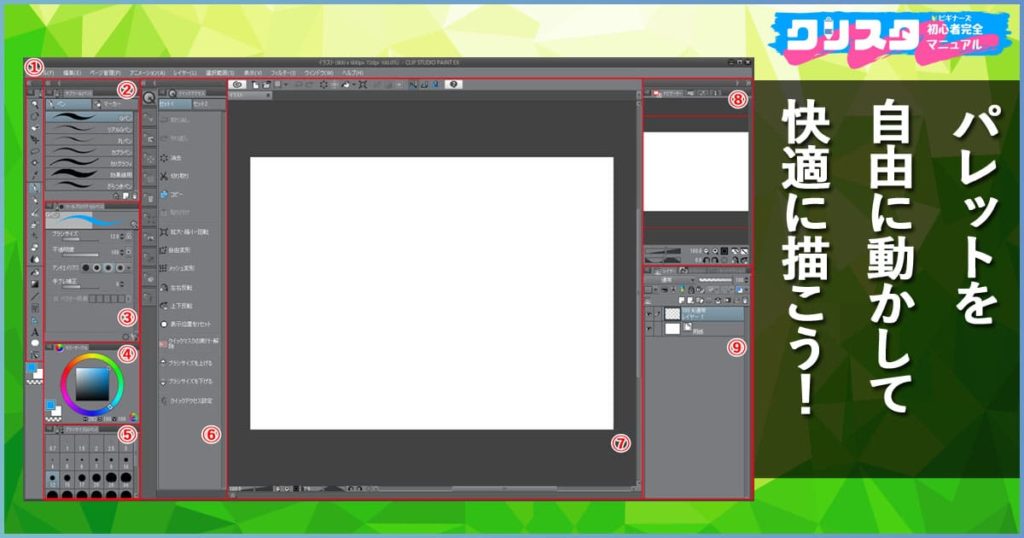Image resolution: width=1024 pixels, height=538 pixels.
Task: Expand the anti-aliasing options arrow
Action: click(129, 268)
